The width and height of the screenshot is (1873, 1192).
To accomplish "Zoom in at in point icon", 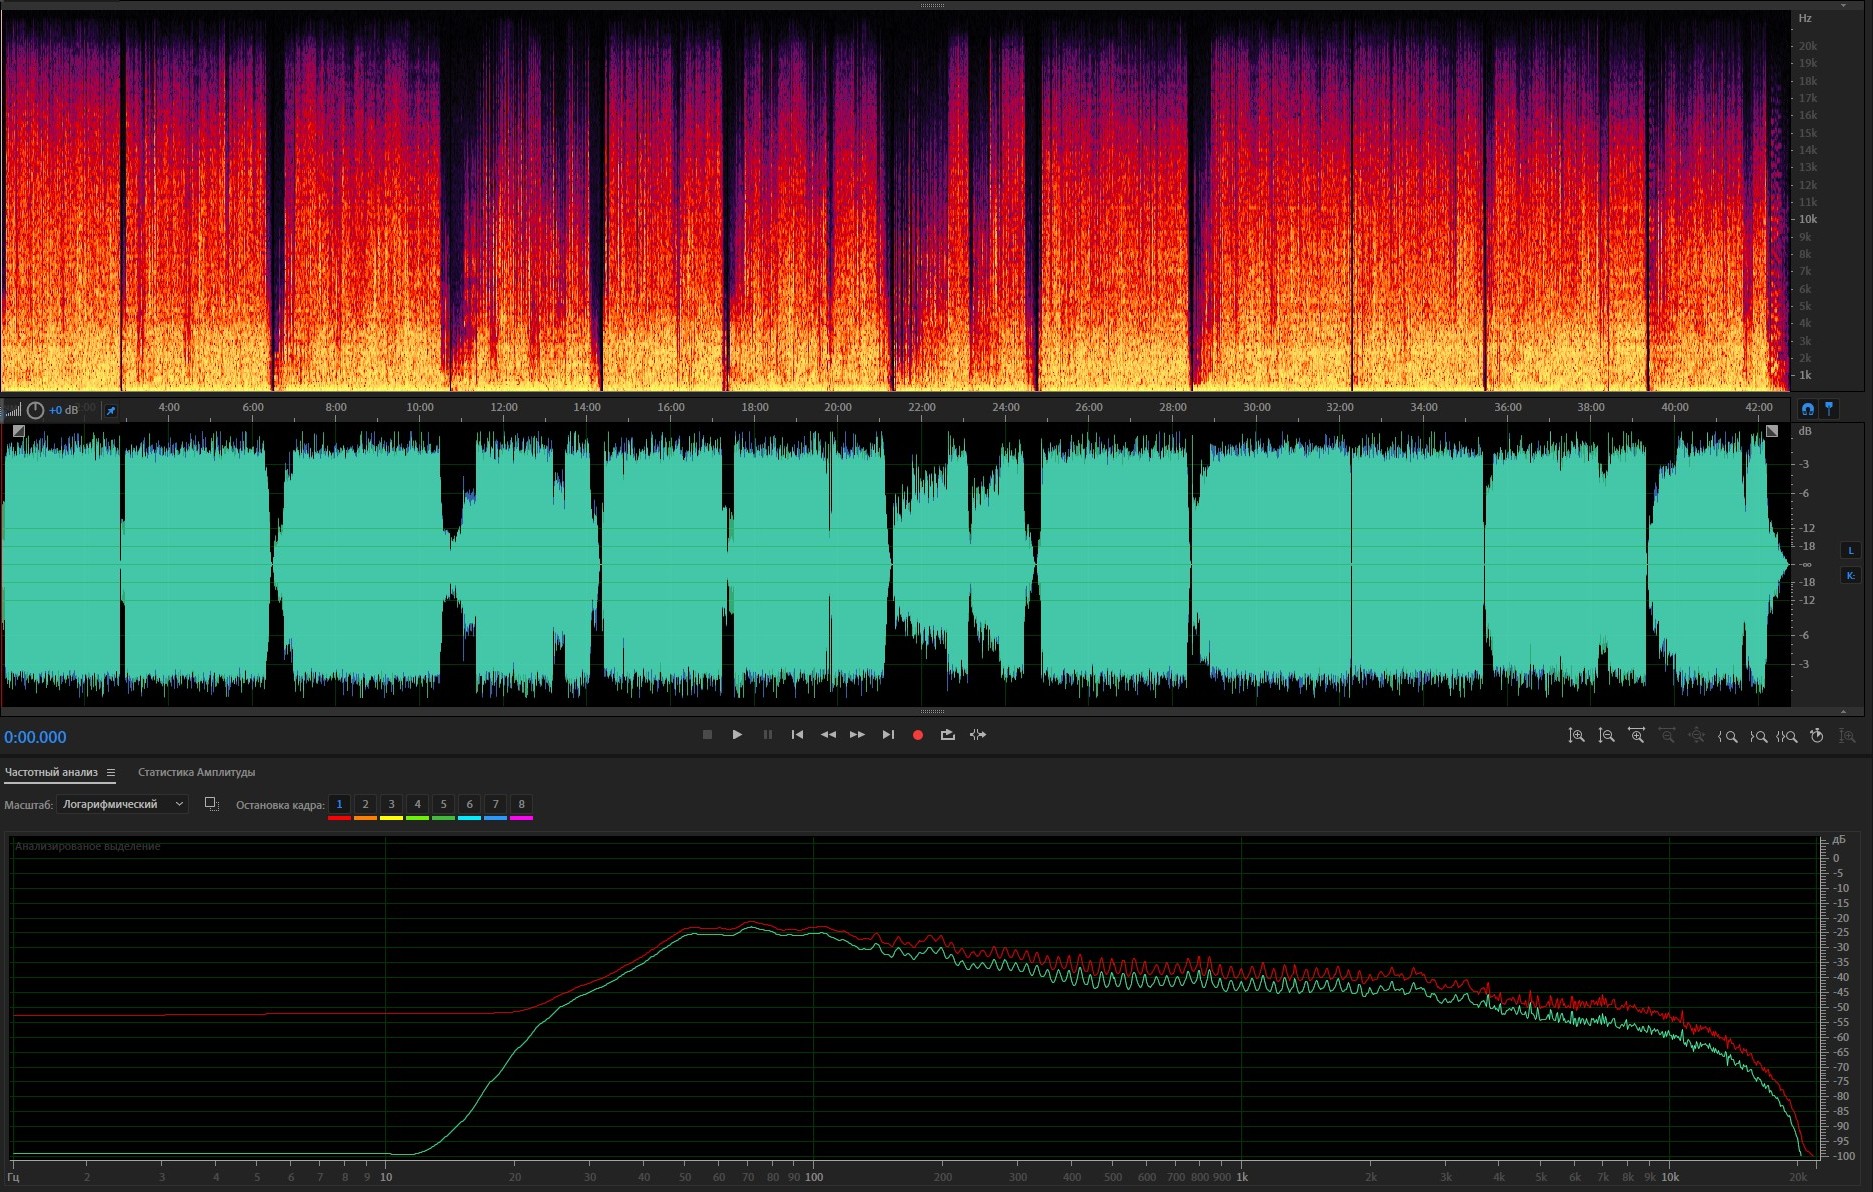I will (x=1727, y=736).
